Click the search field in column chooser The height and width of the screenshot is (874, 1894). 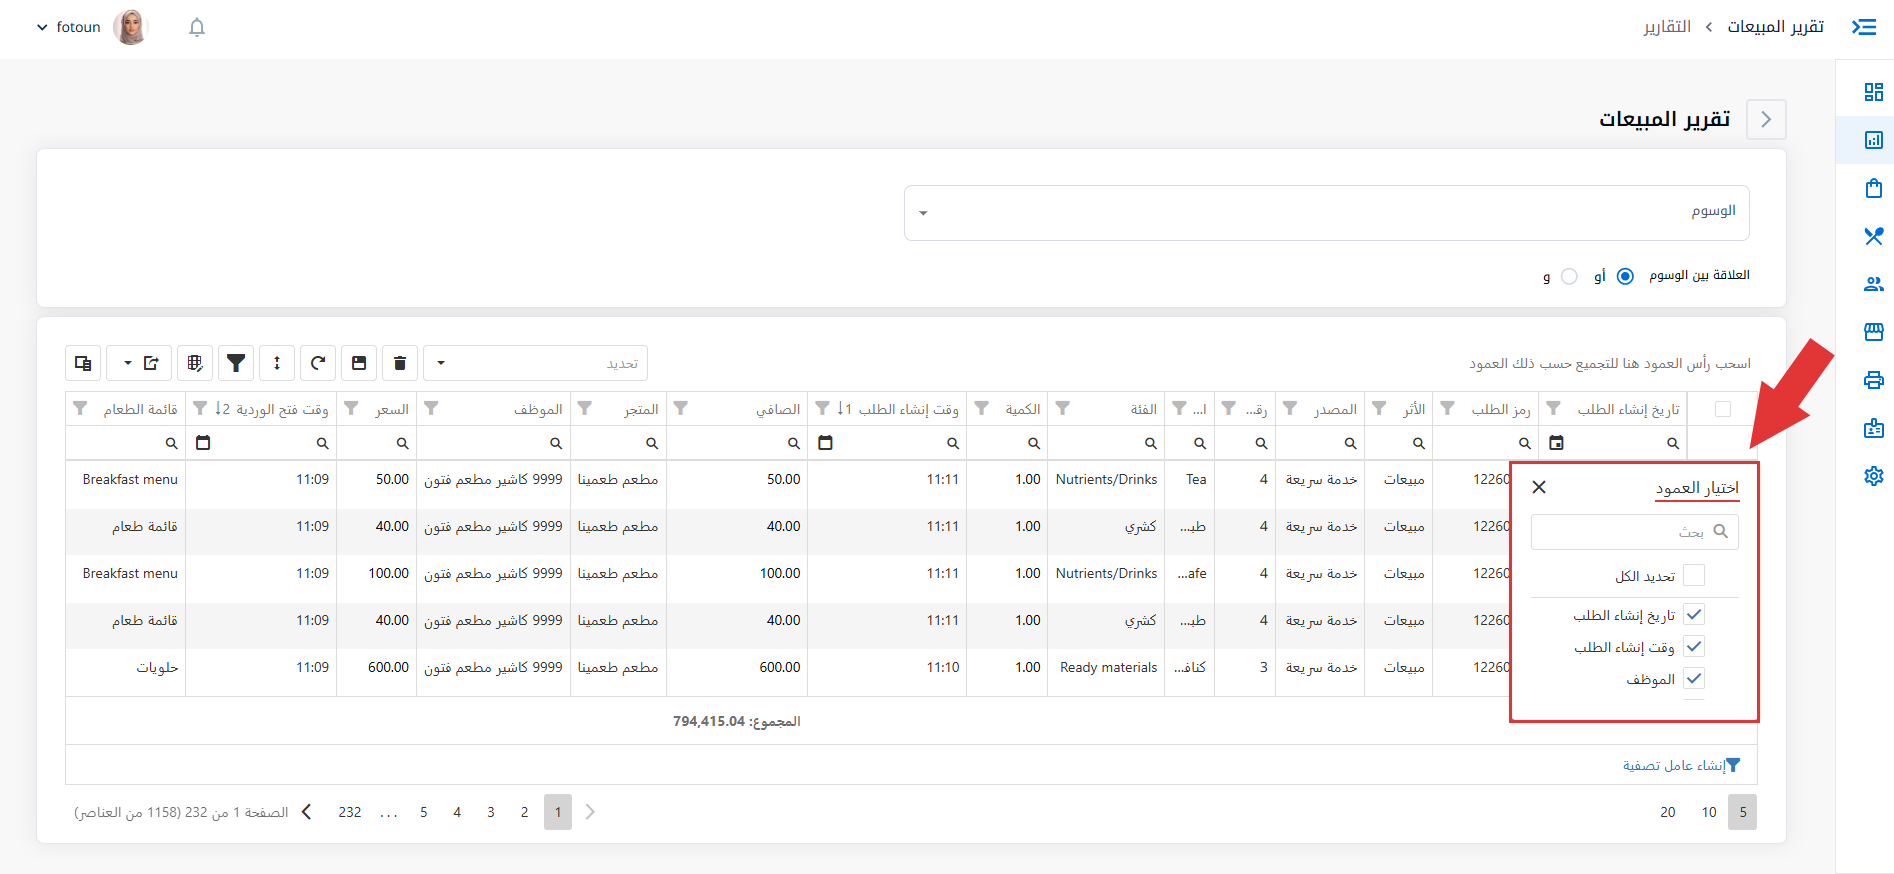[x=1635, y=532]
